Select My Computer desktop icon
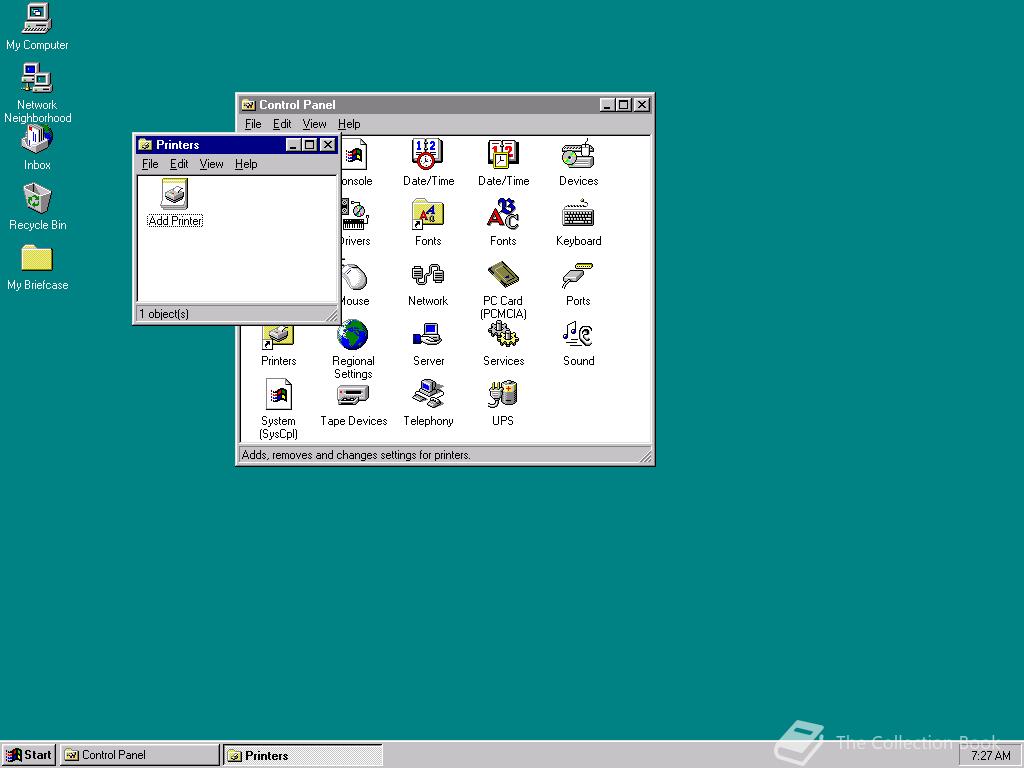The height and width of the screenshot is (768, 1024). click(x=37, y=27)
